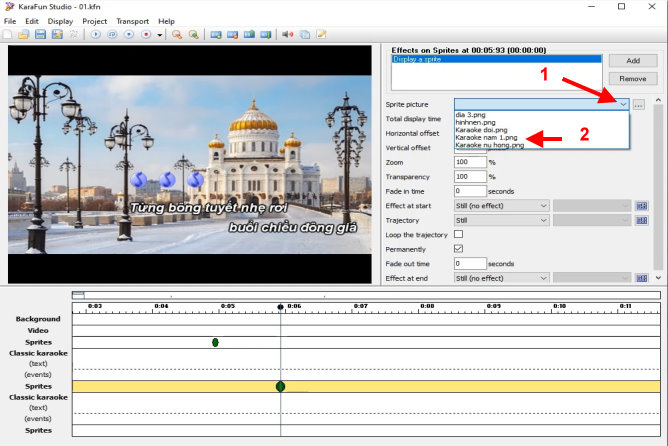
Task: Expand the Trajectory dropdown
Action: click(x=502, y=220)
